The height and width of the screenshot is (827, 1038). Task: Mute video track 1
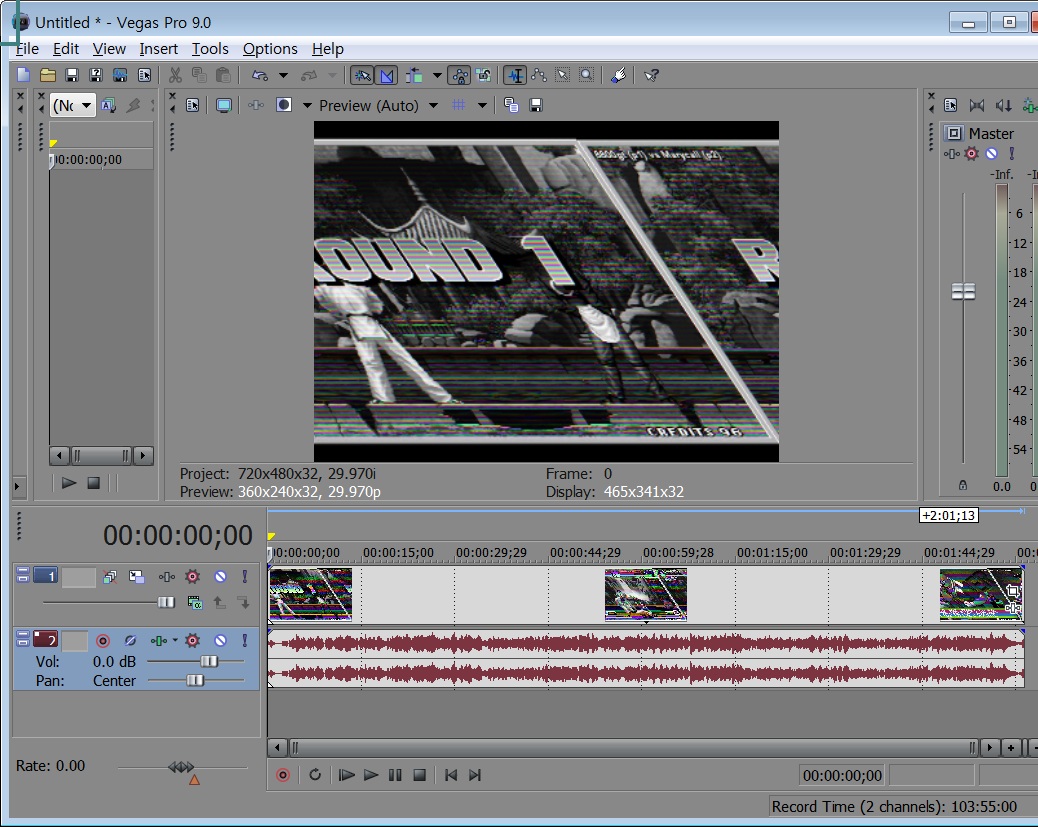220,577
